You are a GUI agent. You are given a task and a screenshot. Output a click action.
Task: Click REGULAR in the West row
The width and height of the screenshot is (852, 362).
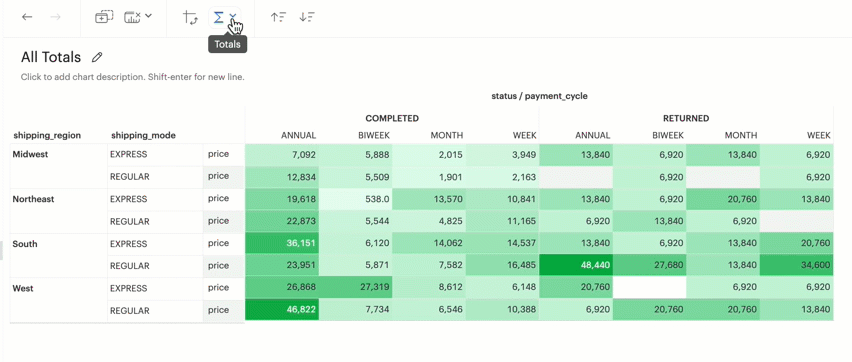(x=130, y=311)
